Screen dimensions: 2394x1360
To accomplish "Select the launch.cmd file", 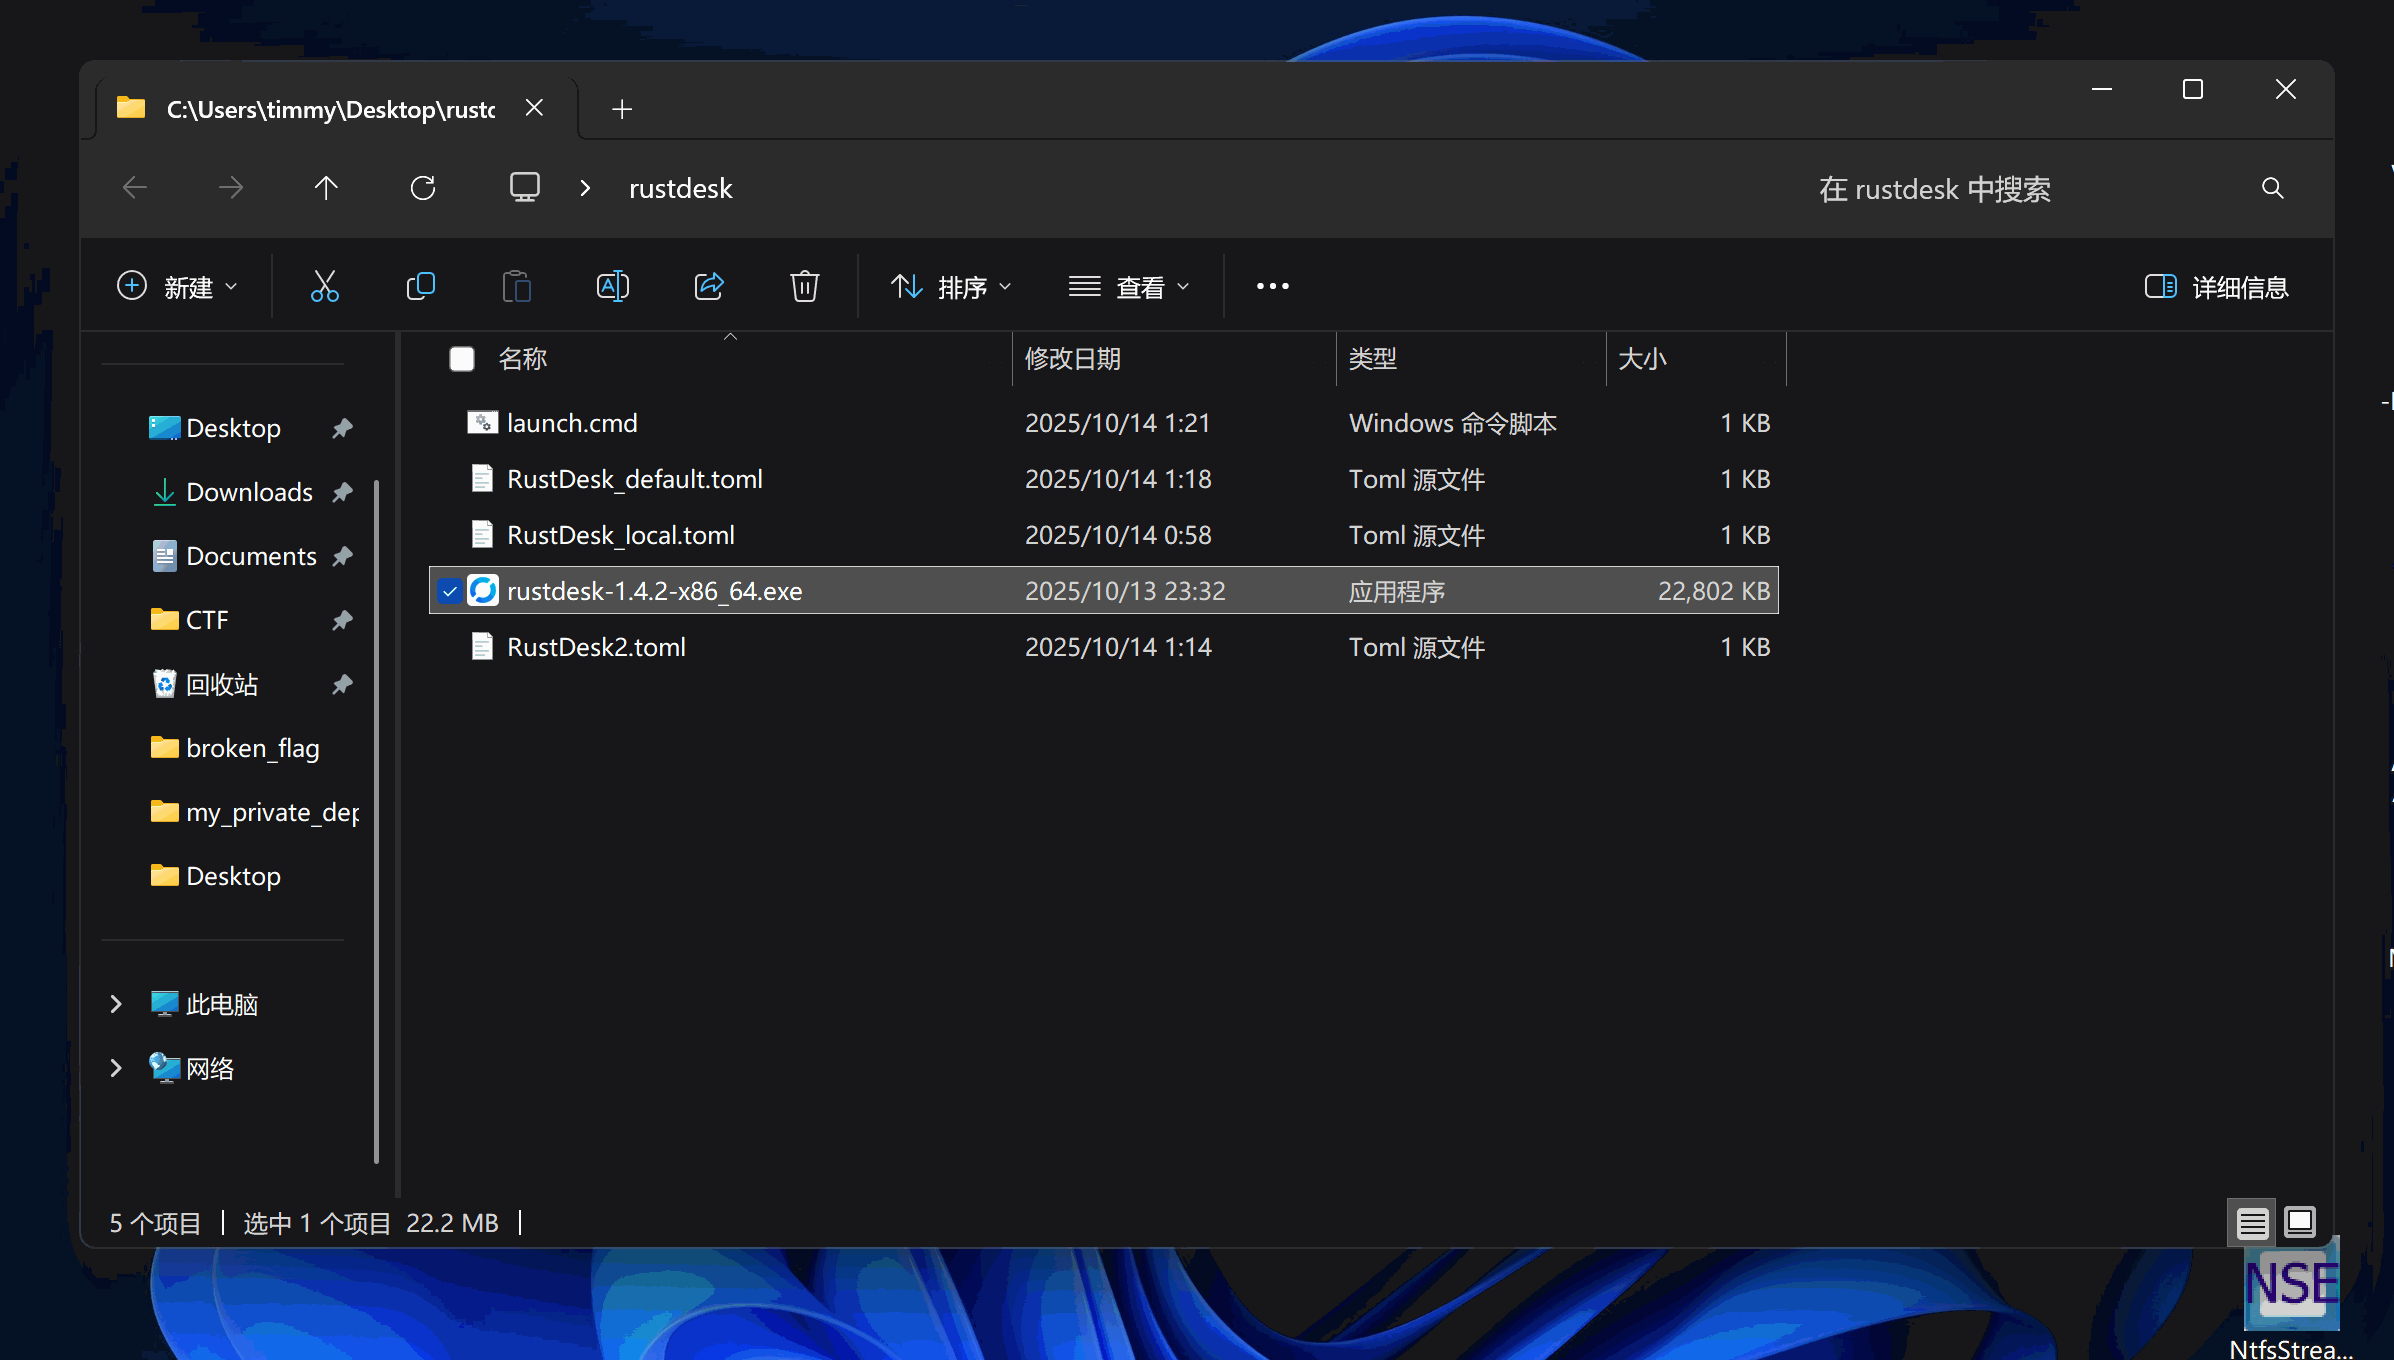I will click(x=572, y=423).
